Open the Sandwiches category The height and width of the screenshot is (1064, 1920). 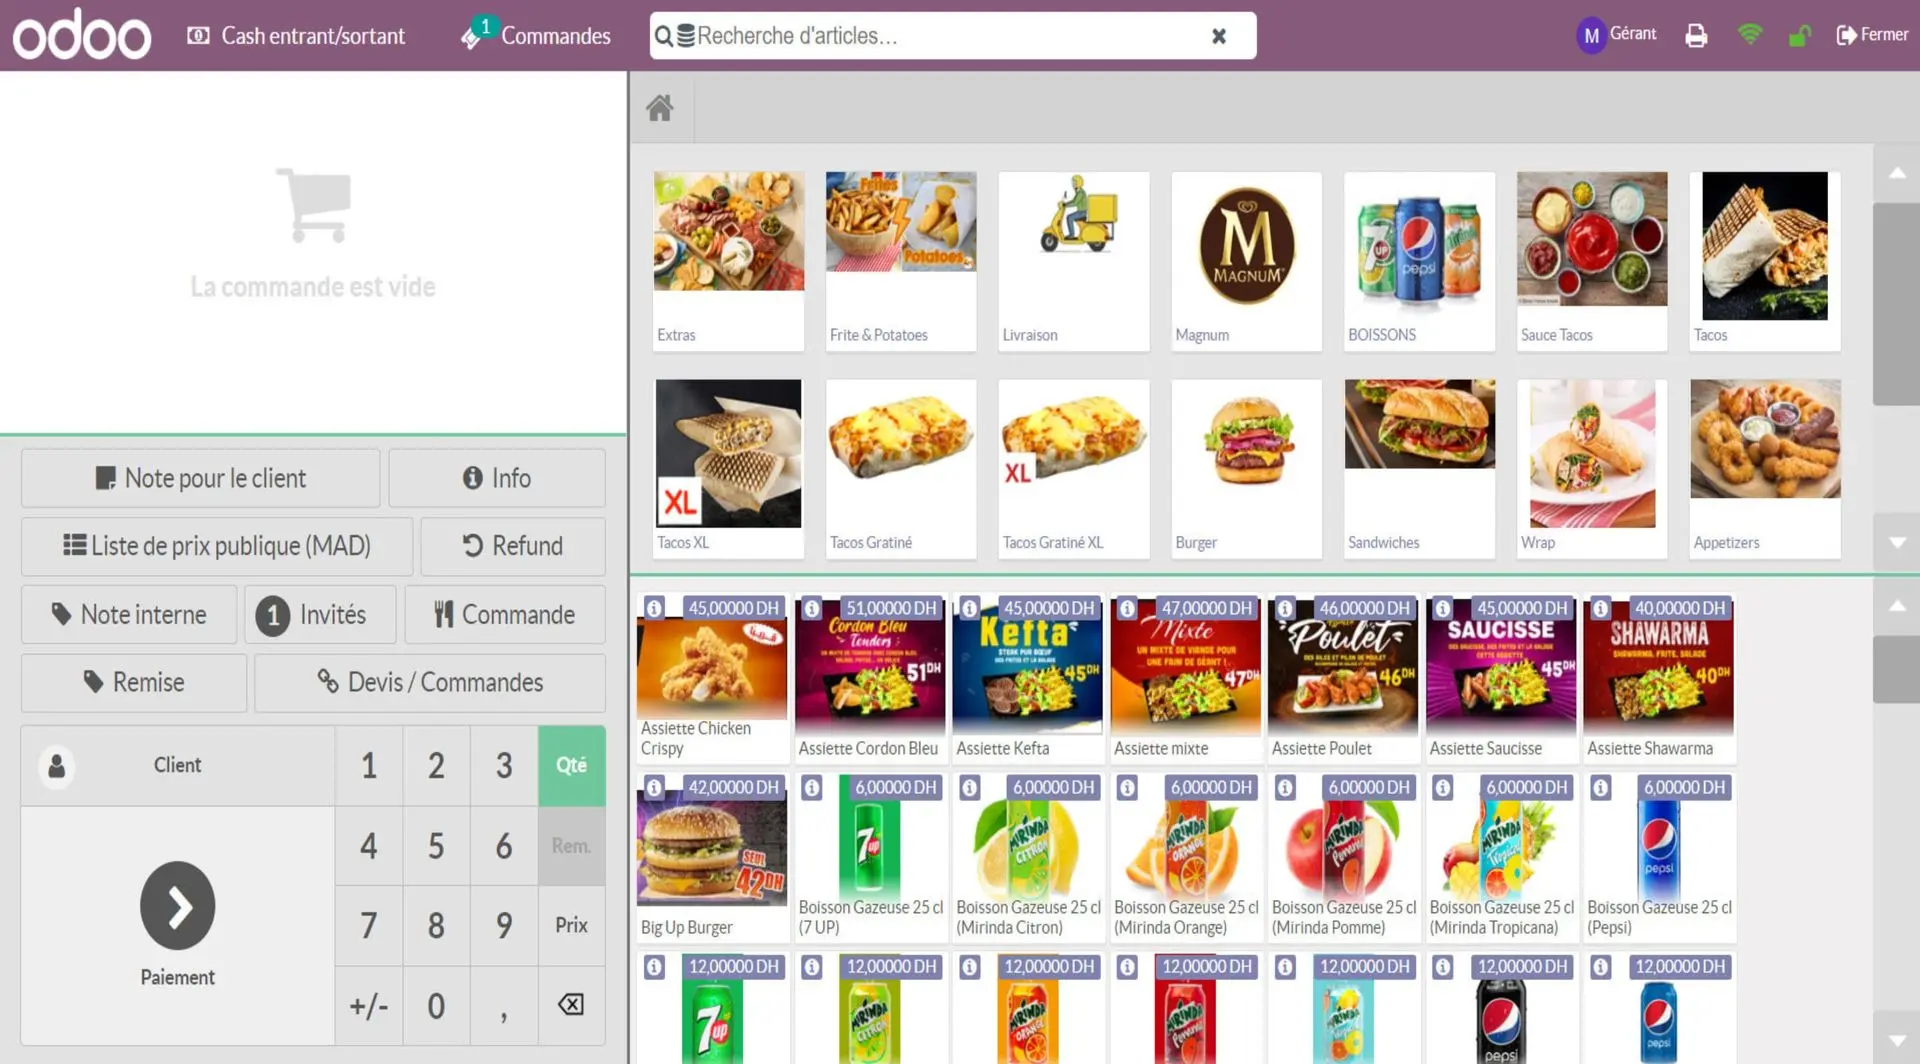(1419, 468)
